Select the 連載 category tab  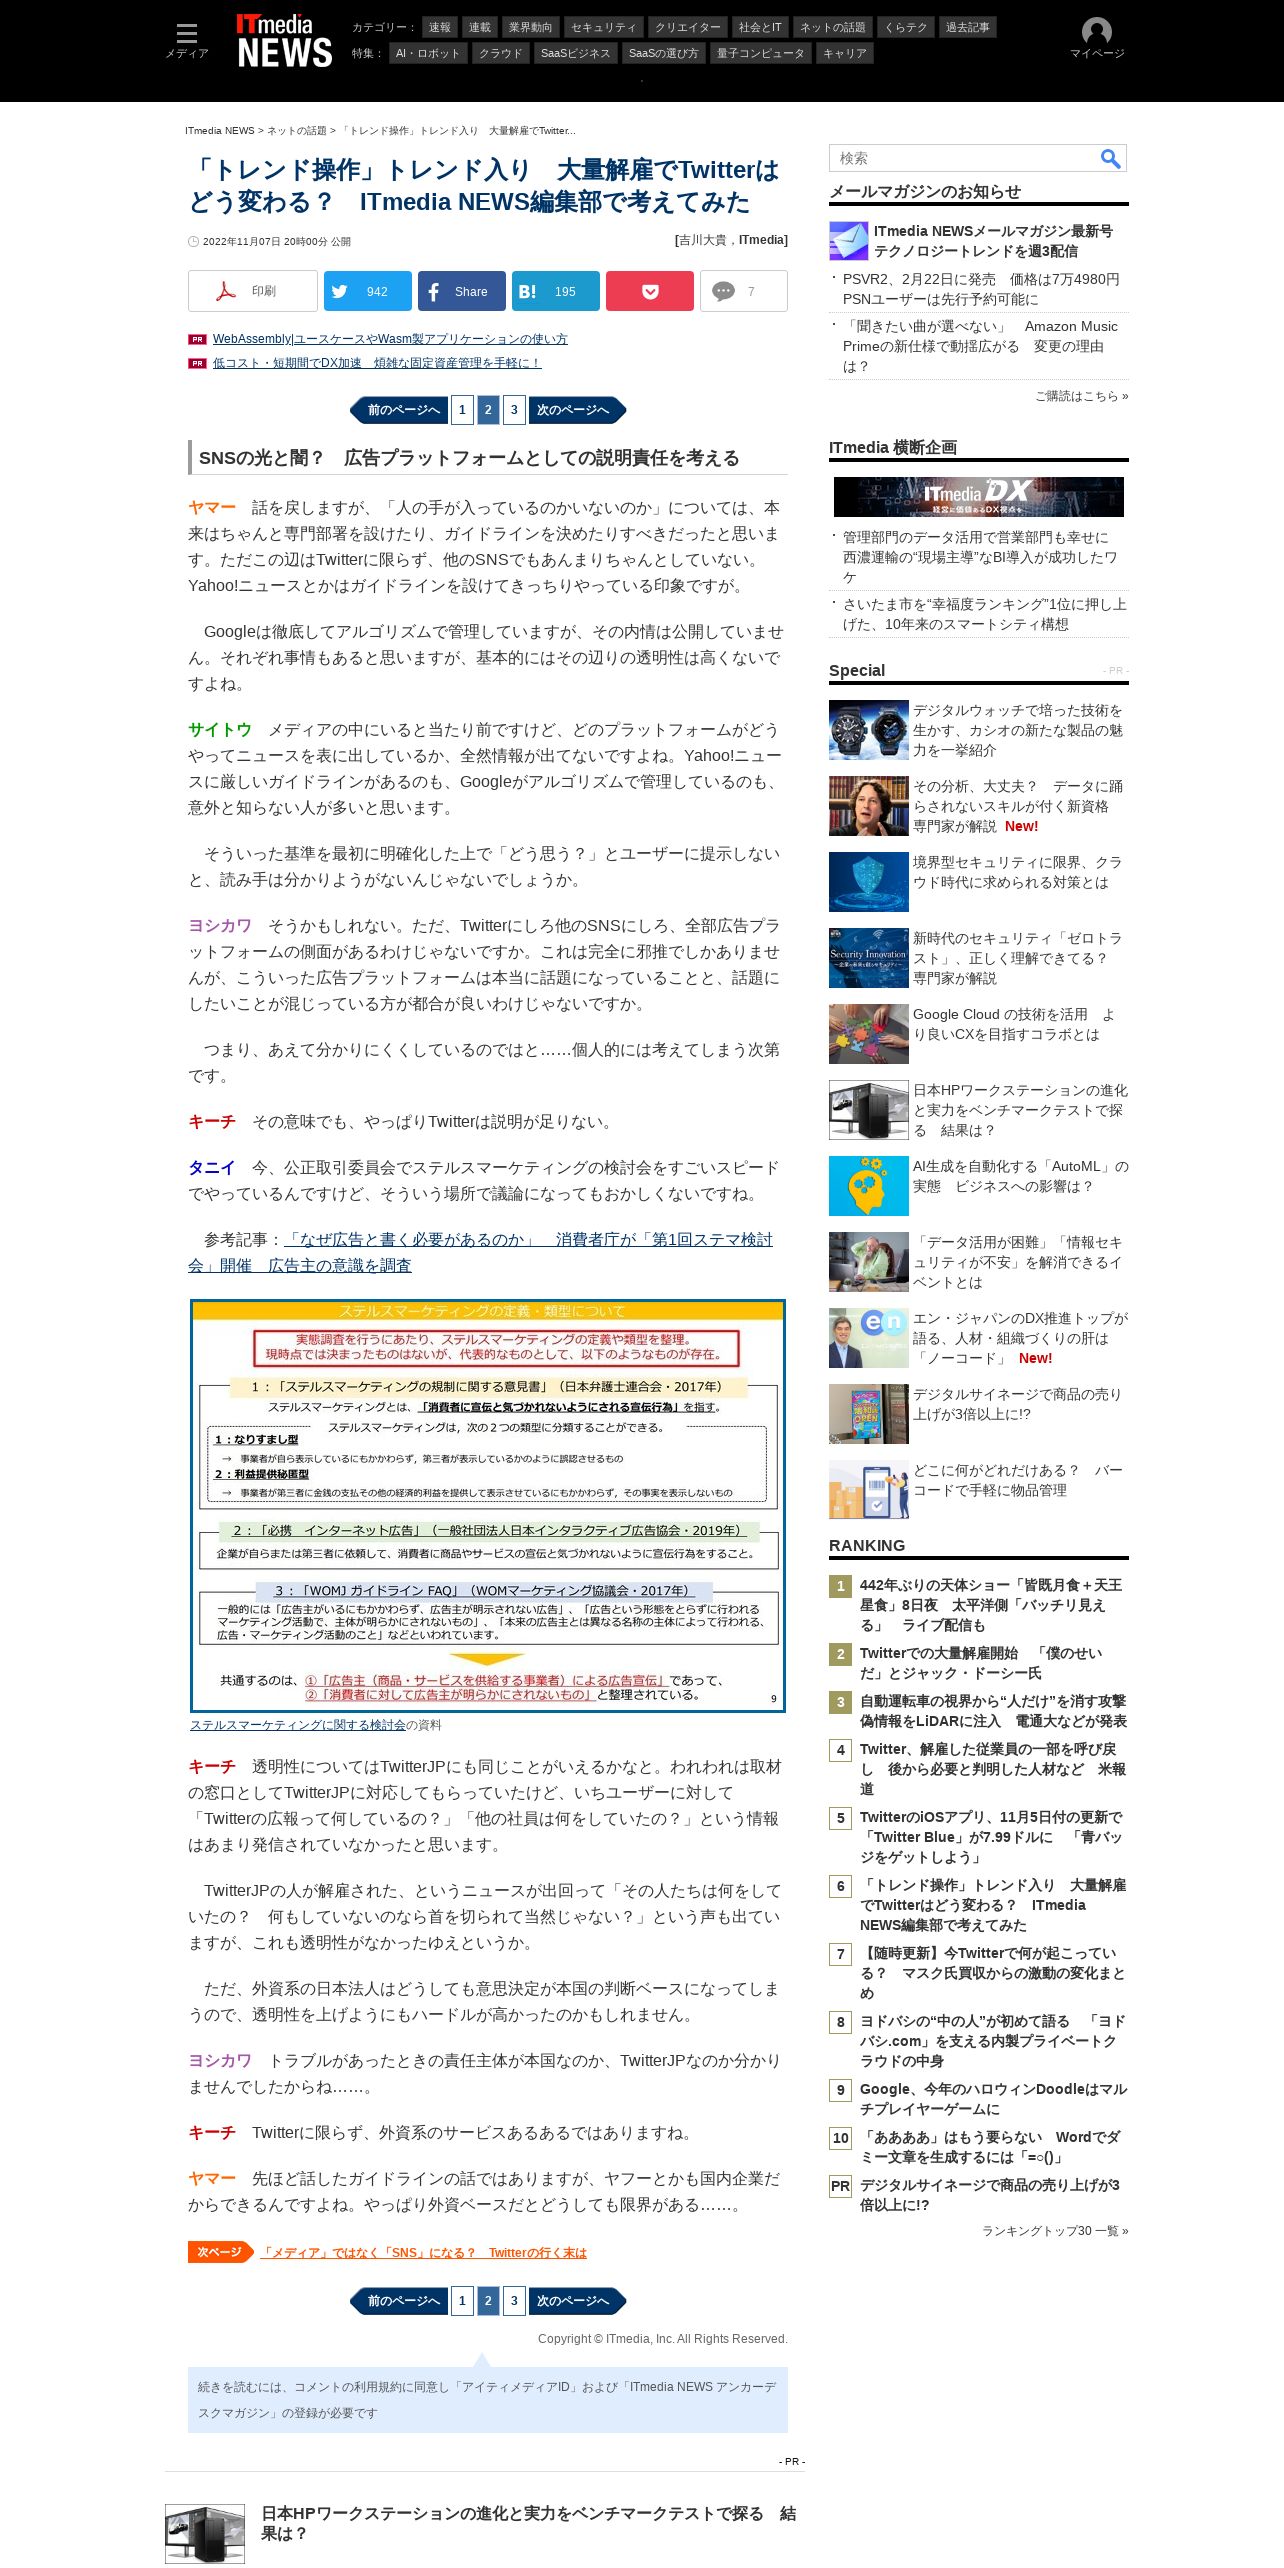(480, 27)
